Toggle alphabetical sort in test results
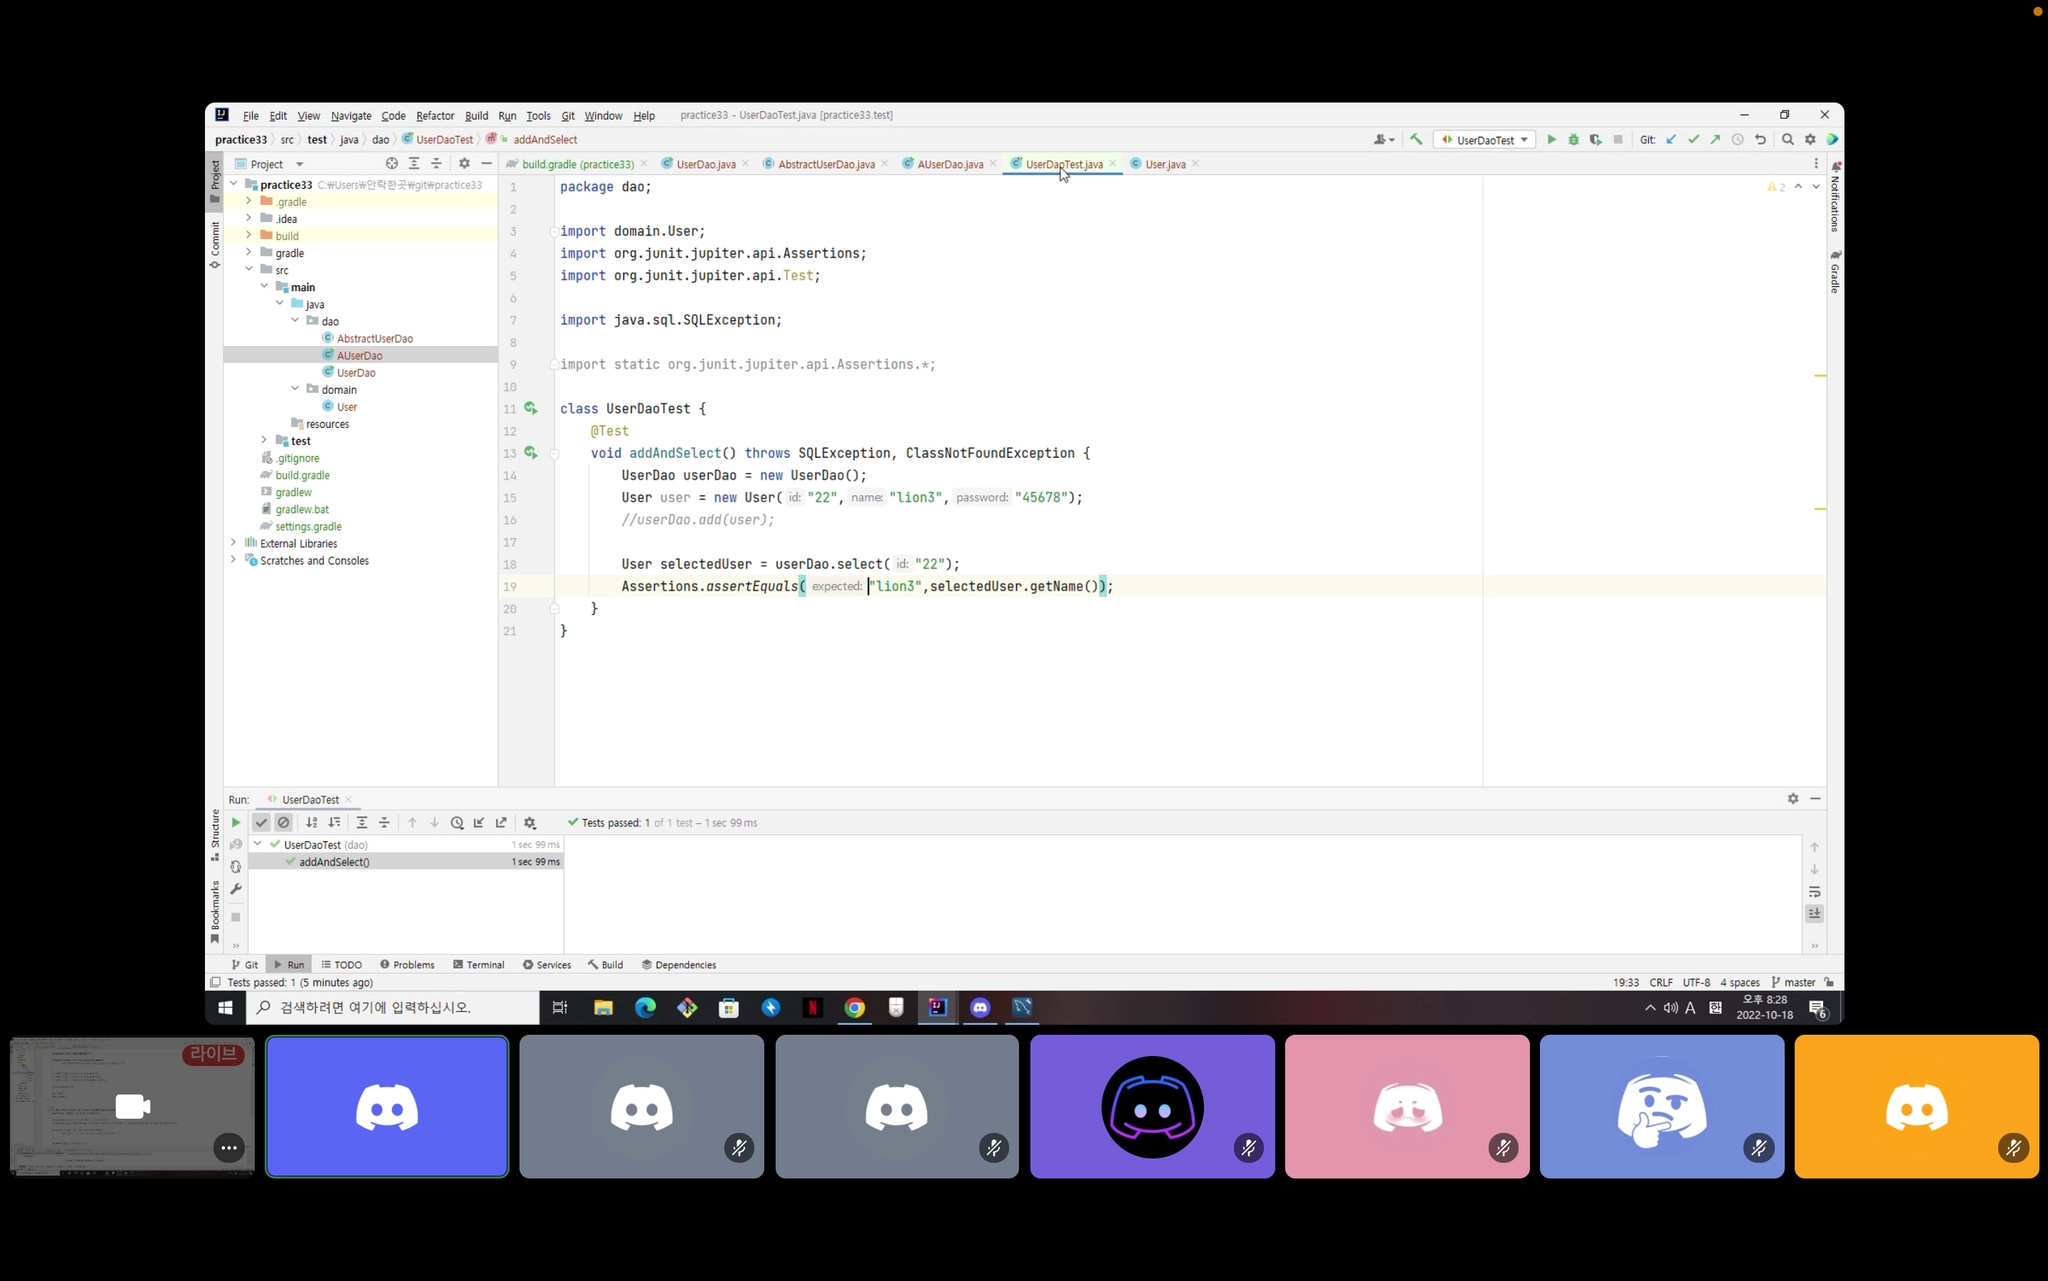The height and width of the screenshot is (1281, 2048). (x=312, y=822)
